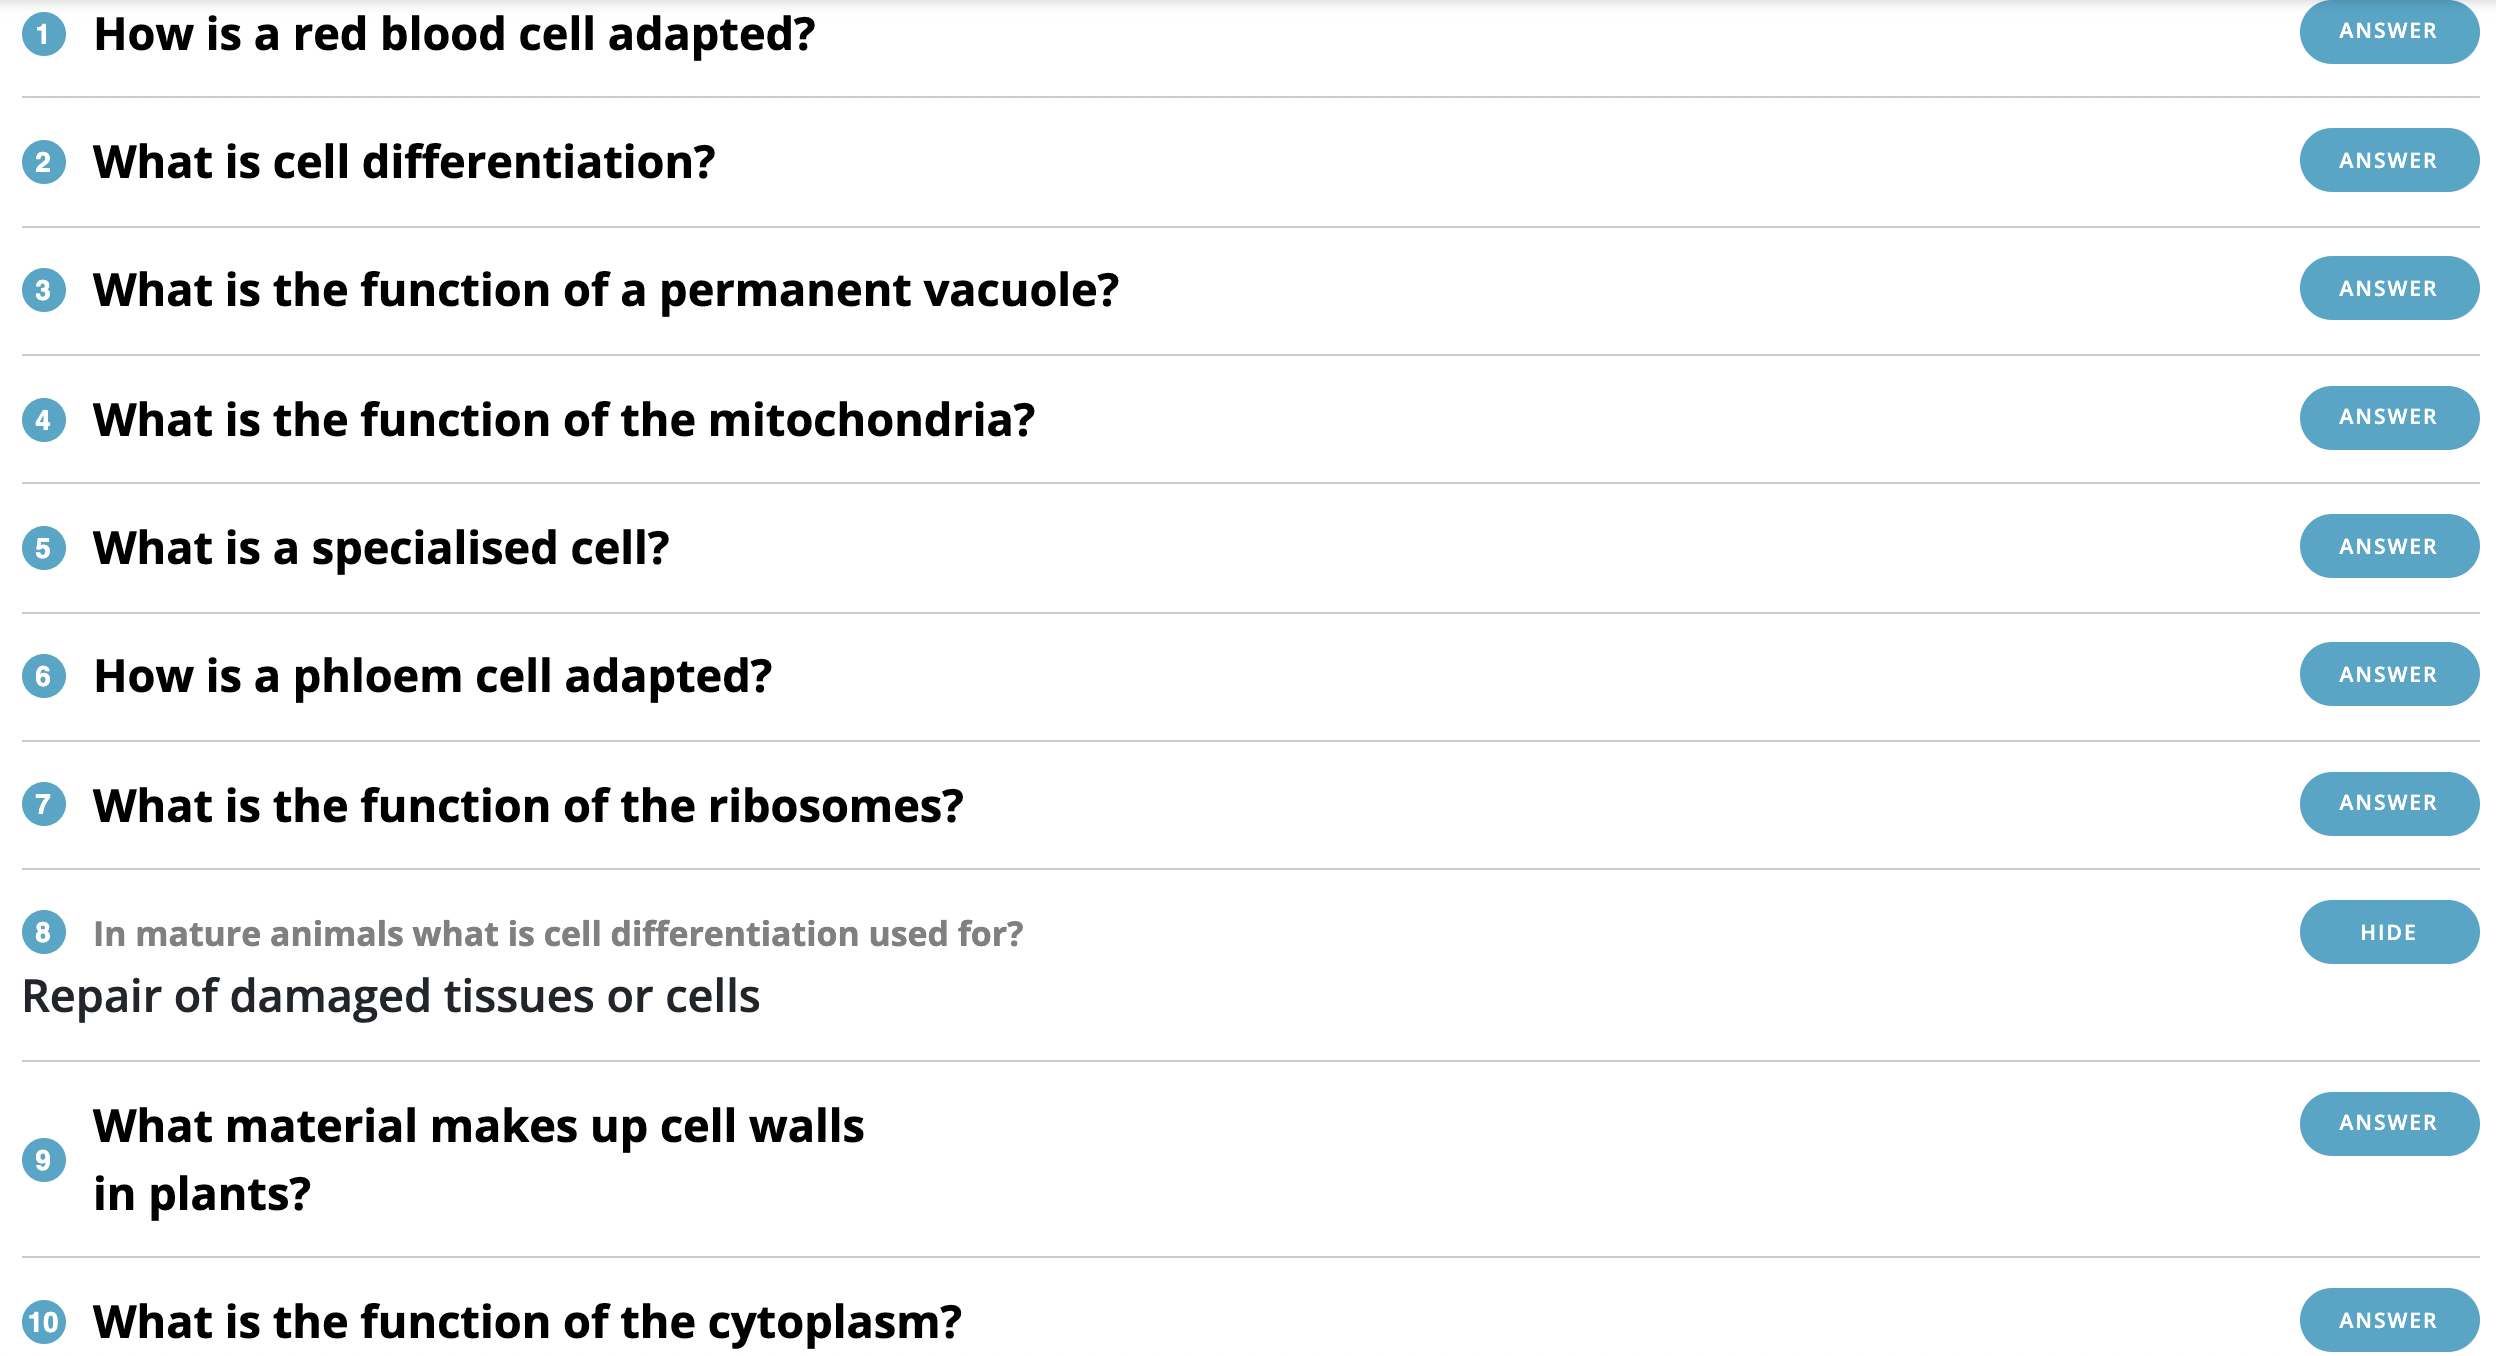Expand answer for specialised cell question
This screenshot has height=1356, width=2496.
2388,547
